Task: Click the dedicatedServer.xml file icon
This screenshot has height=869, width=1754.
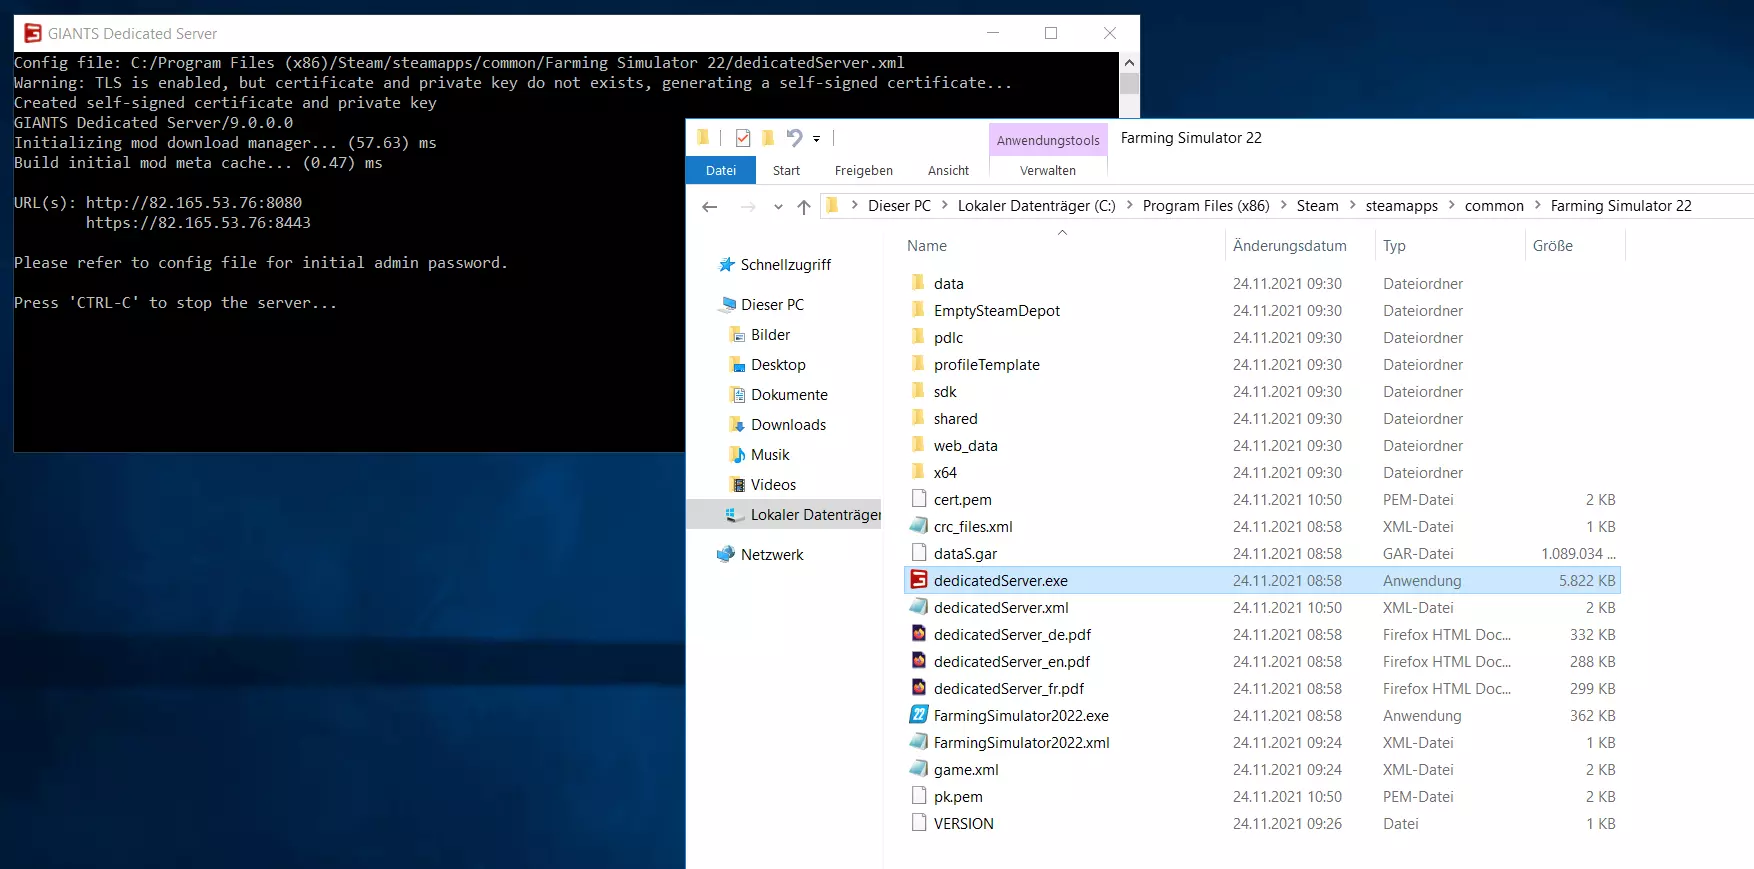Action: (918, 607)
